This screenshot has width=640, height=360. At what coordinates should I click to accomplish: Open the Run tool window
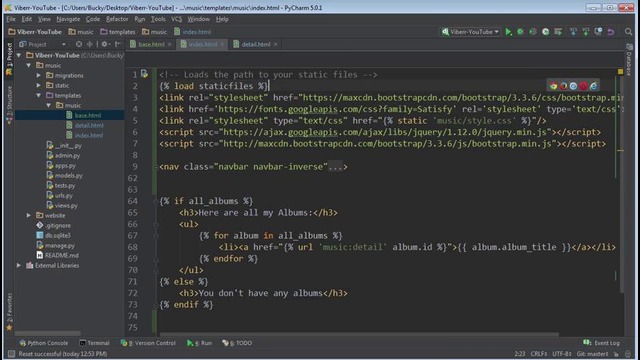[x=199, y=343]
